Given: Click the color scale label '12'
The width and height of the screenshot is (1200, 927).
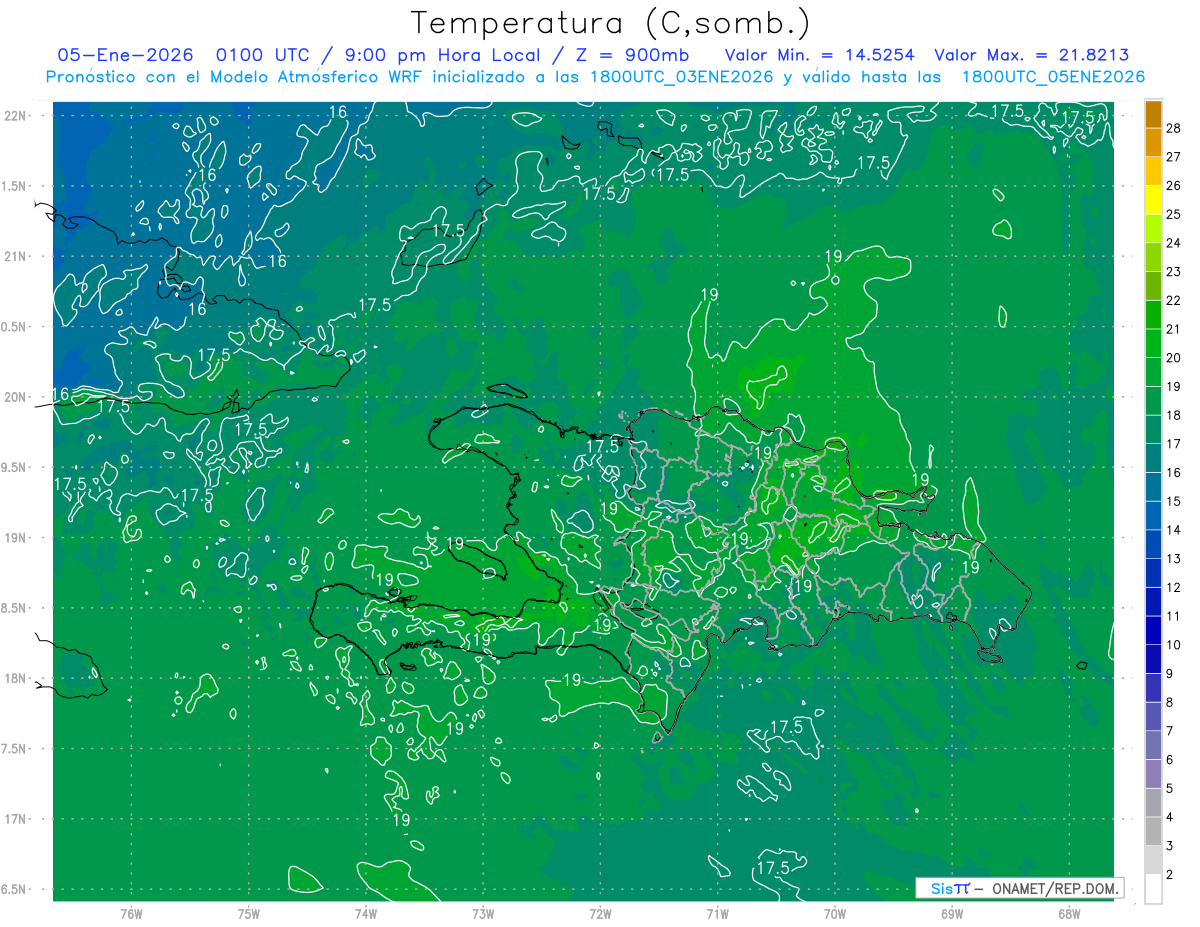Looking at the screenshot, I should pos(1174,588).
